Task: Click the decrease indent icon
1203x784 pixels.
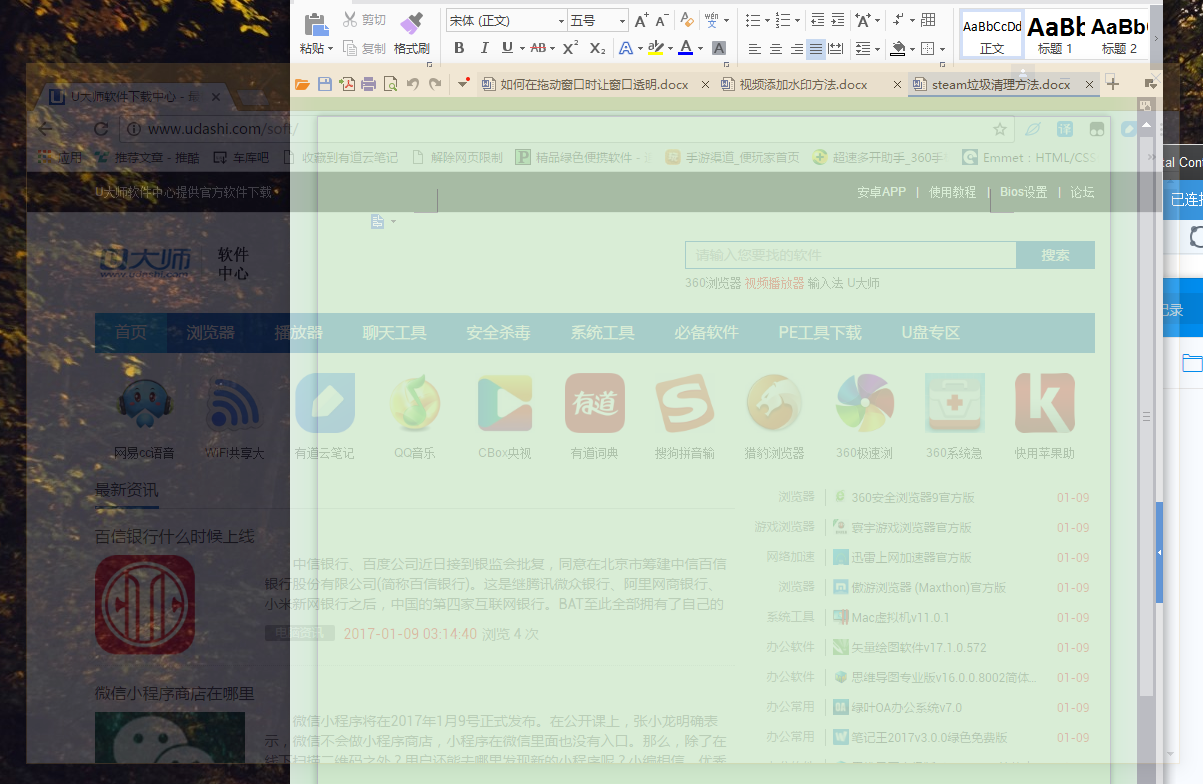Action: (x=818, y=20)
